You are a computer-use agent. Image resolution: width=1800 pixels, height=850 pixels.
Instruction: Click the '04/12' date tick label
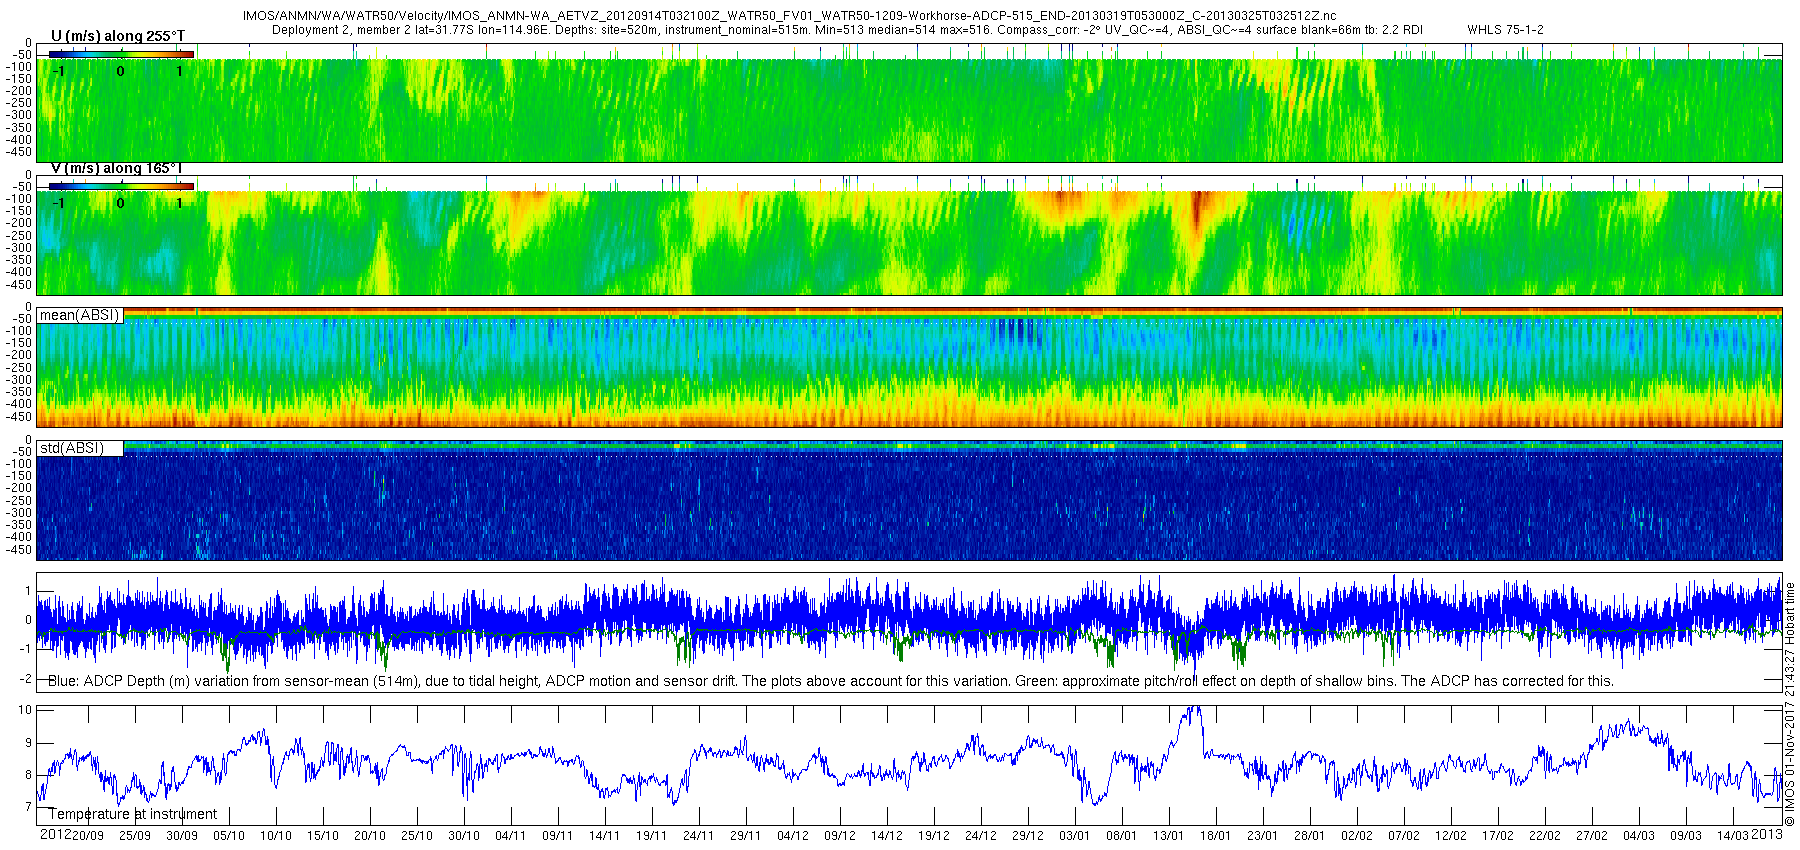coord(793,836)
